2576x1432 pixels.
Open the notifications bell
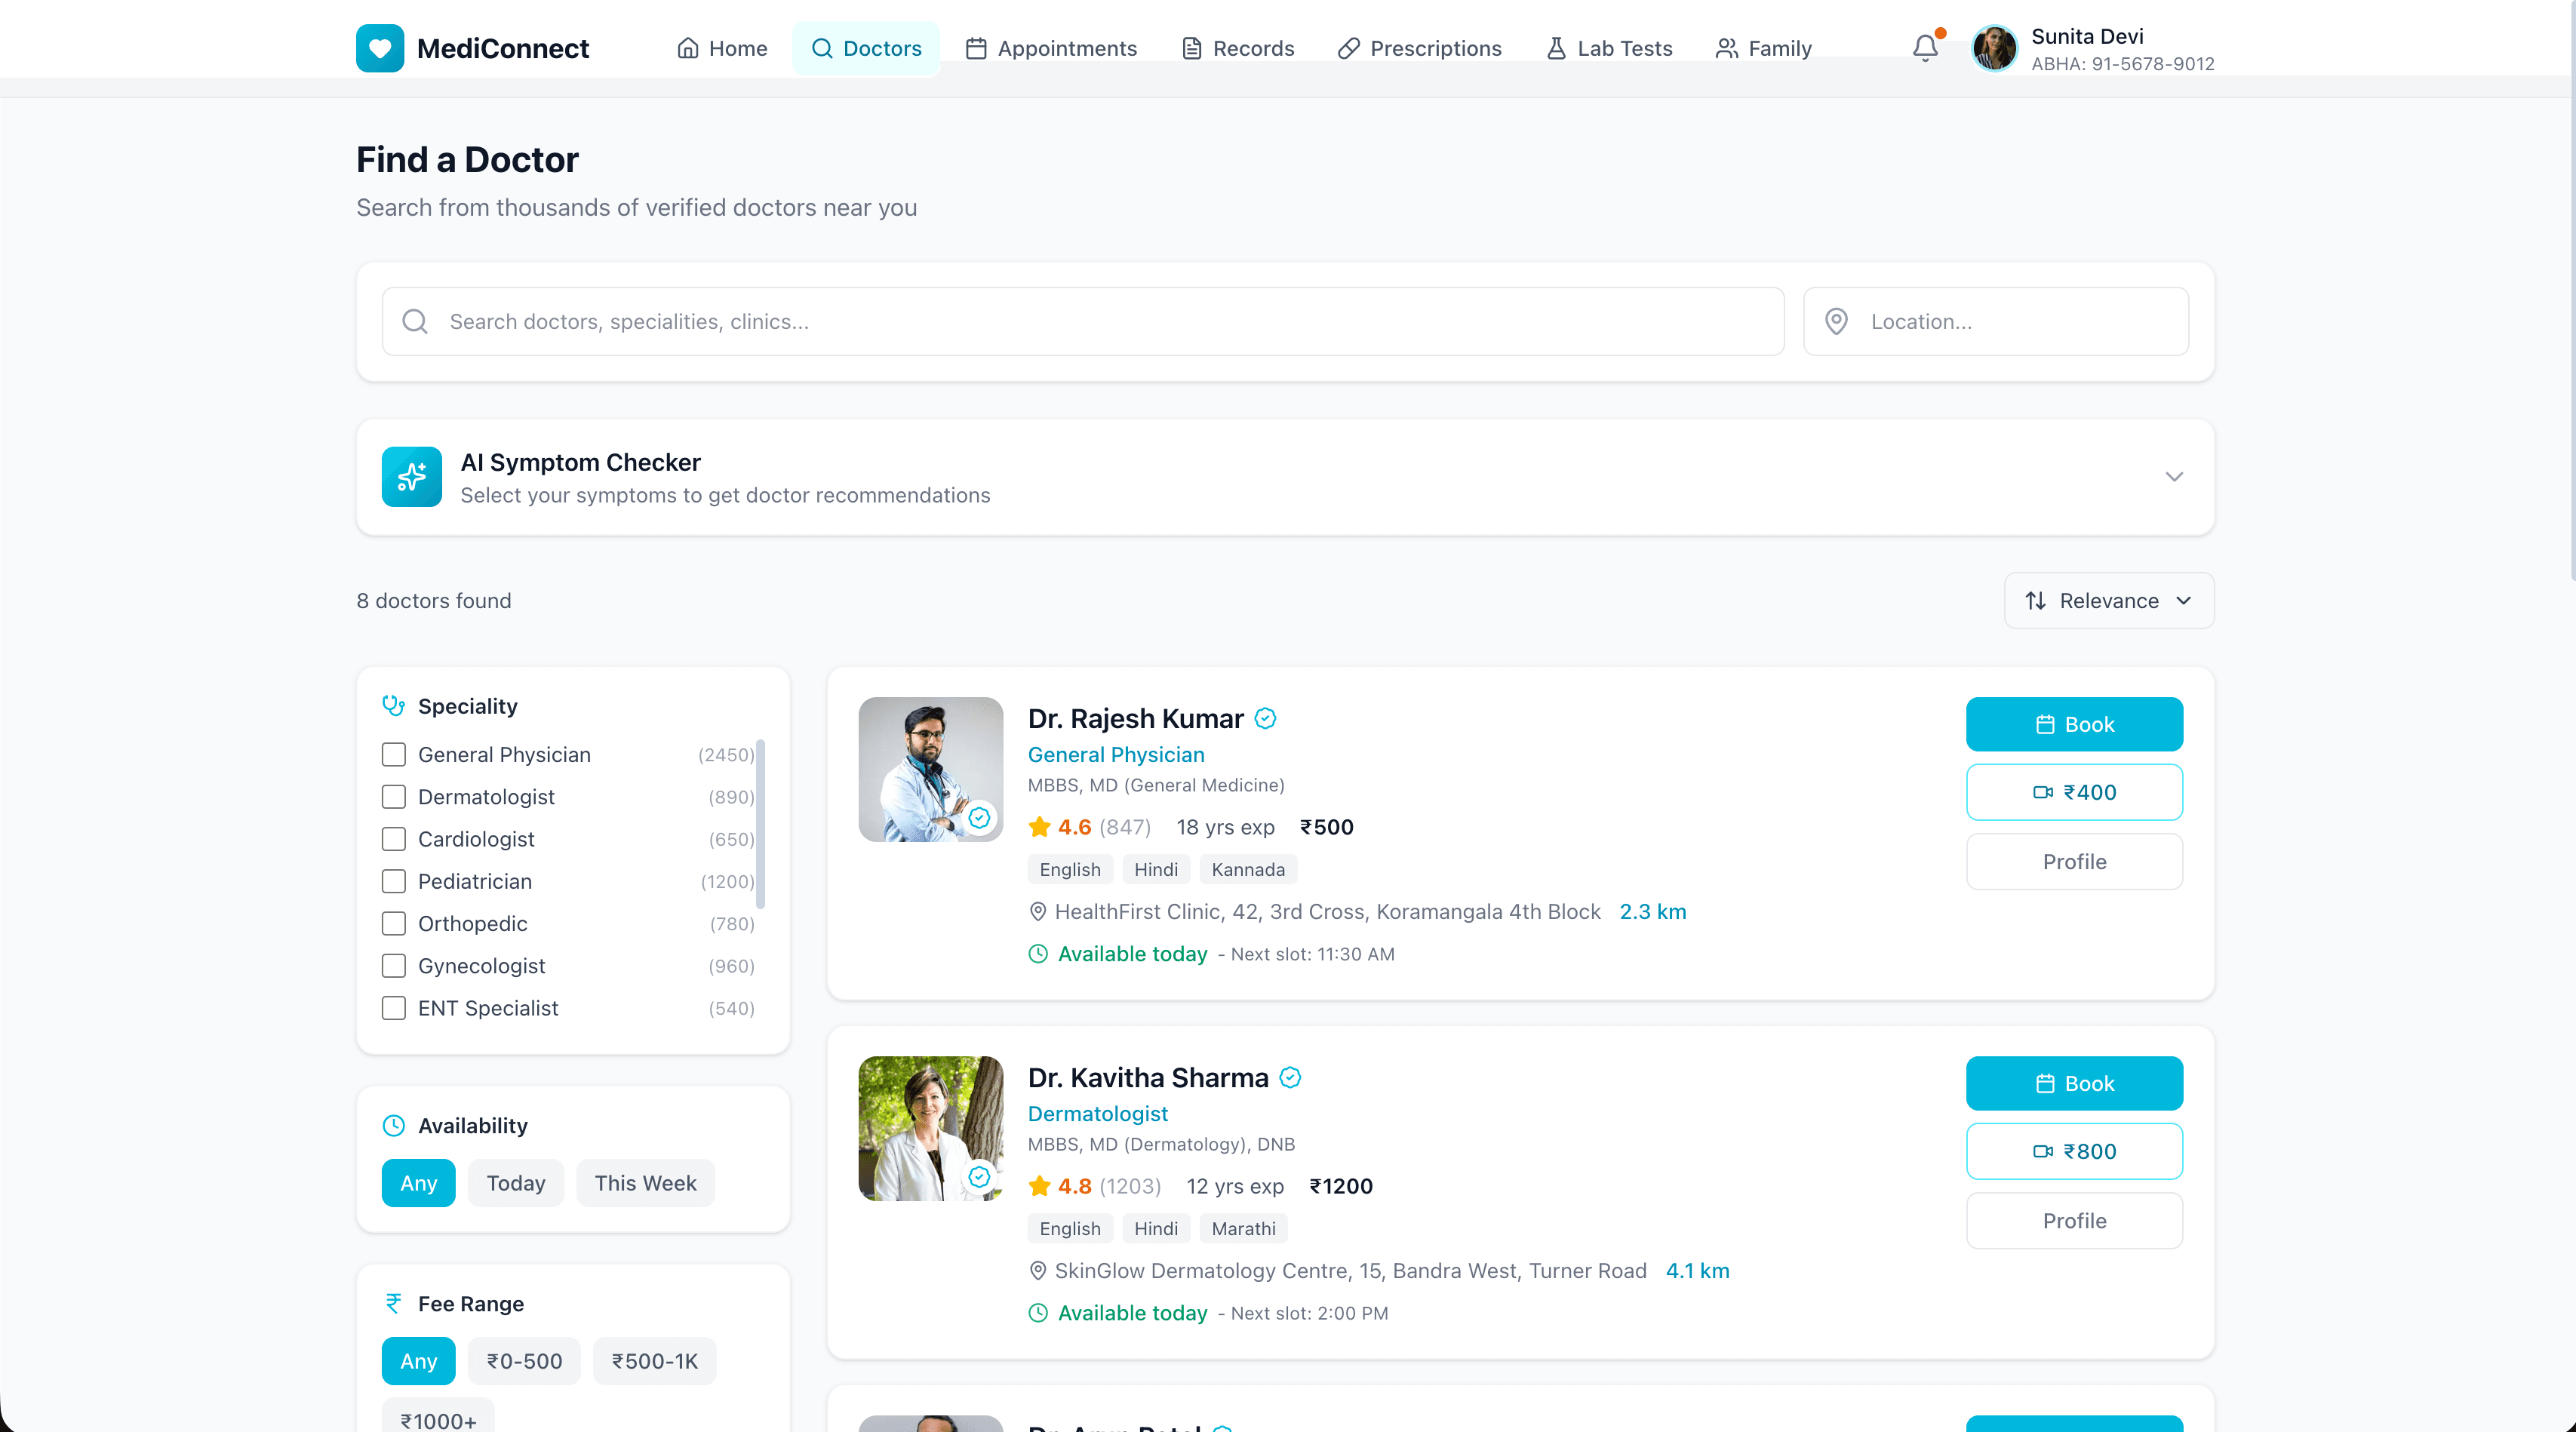[x=1924, y=47]
